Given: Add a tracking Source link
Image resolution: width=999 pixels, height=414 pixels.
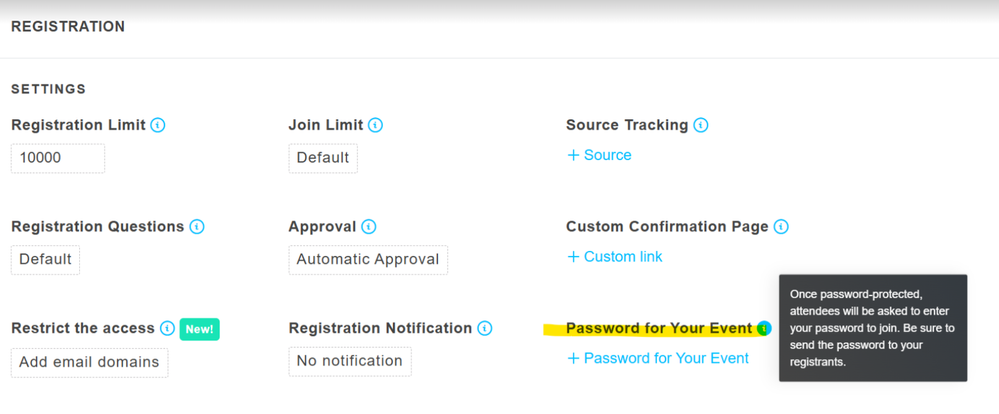Looking at the screenshot, I should (599, 155).
